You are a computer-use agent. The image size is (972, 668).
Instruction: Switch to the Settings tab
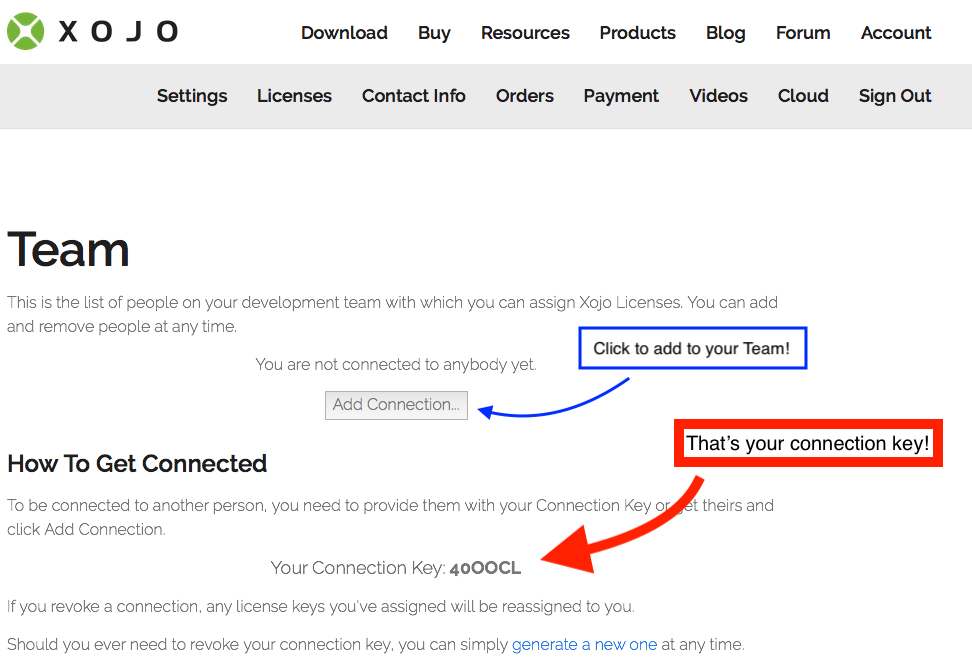pos(192,96)
